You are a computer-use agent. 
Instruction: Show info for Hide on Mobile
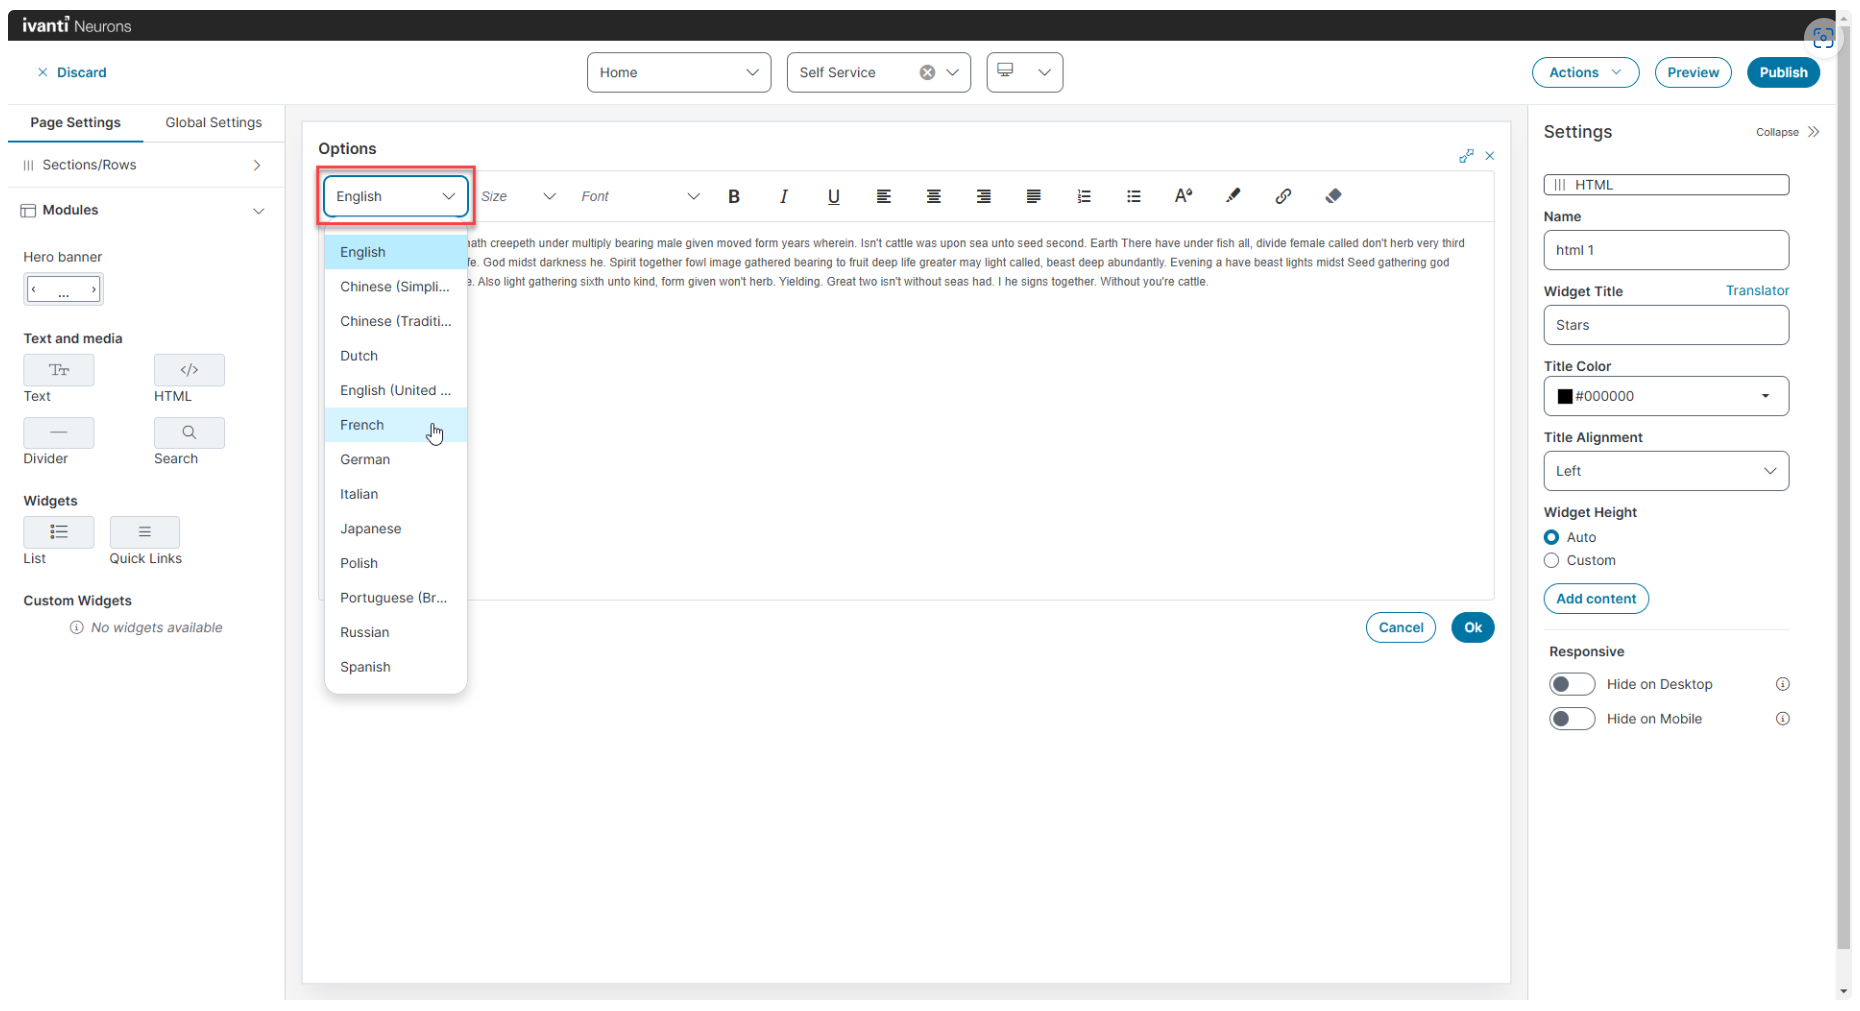click(x=1783, y=720)
